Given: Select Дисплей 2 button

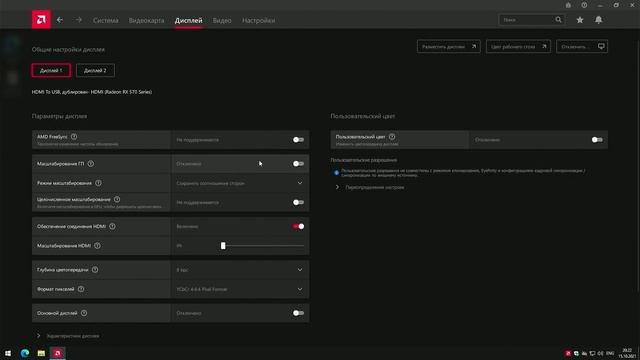Looking at the screenshot, I should click(95, 70).
